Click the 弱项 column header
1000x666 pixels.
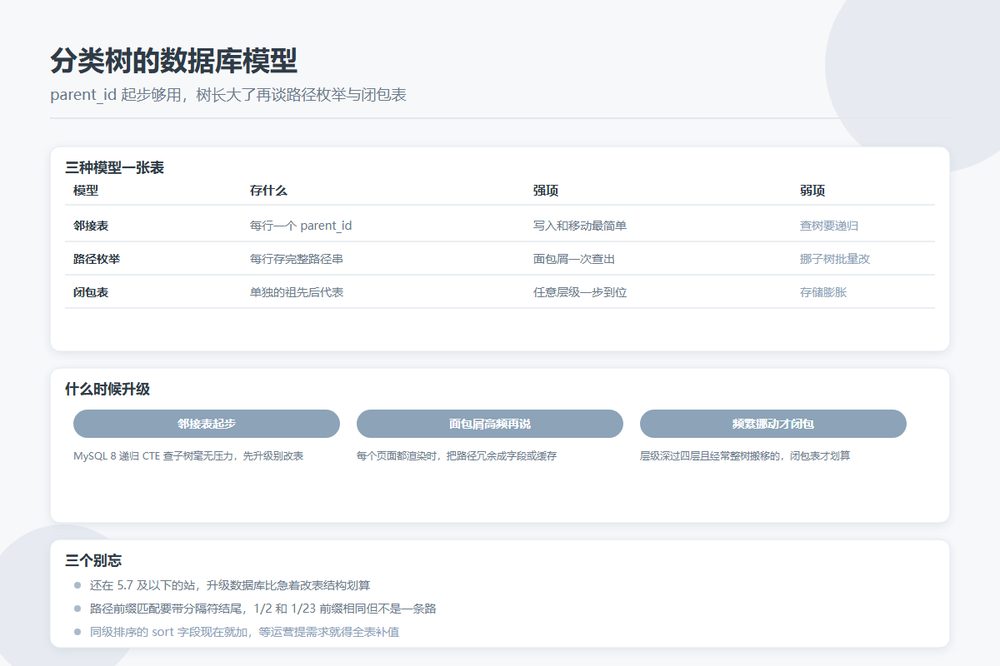tap(812, 191)
